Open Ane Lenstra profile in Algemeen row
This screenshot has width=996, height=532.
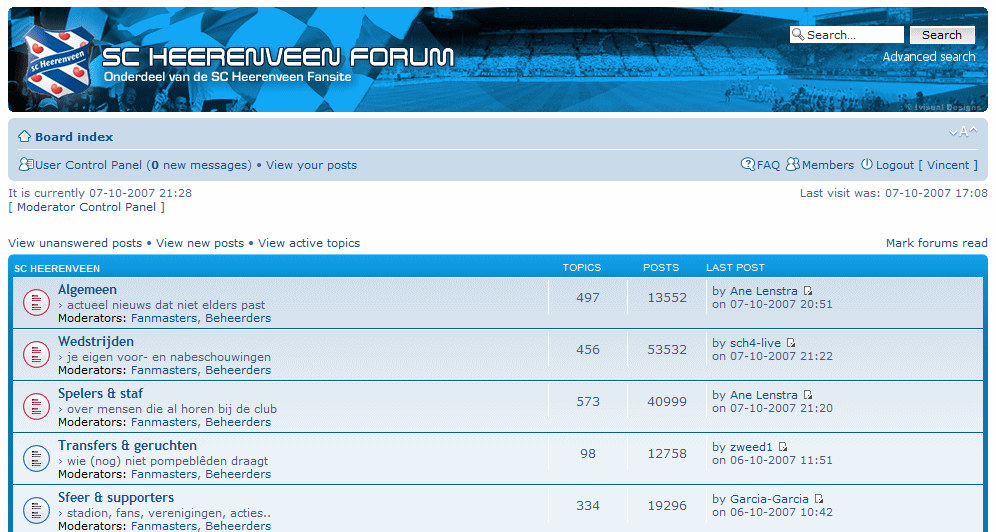[764, 291]
